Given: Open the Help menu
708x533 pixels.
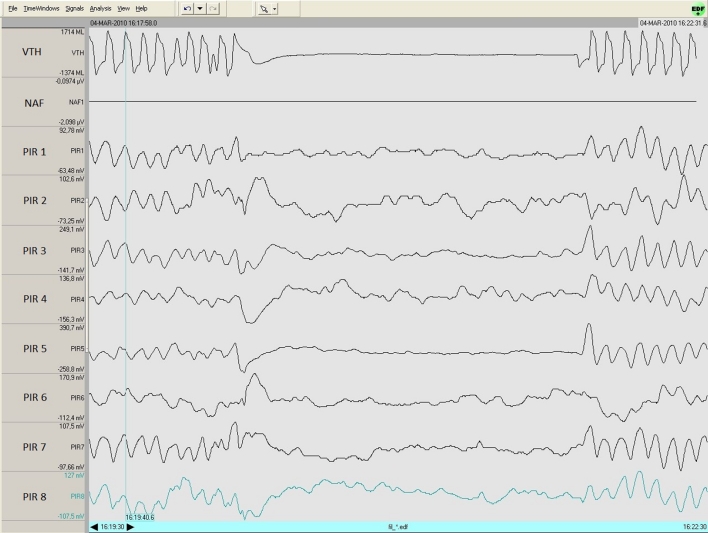Looking at the screenshot, I should click(x=141, y=8).
